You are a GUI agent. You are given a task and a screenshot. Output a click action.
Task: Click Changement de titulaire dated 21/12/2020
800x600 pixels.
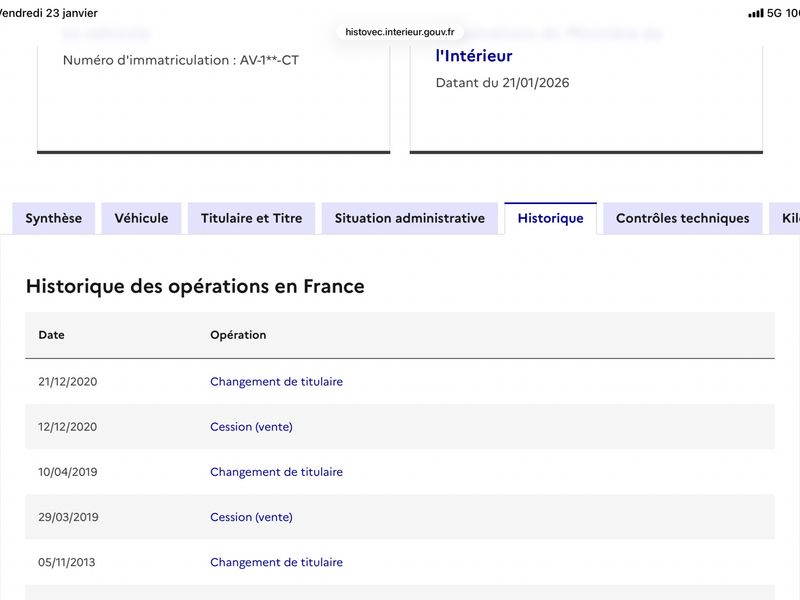pos(277,382)
